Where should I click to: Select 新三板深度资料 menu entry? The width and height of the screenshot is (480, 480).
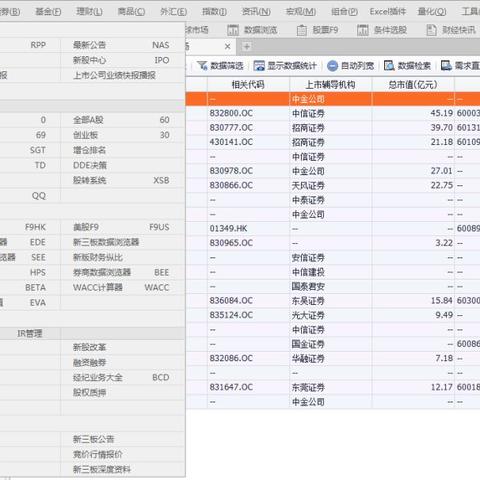[x=123, y=470]
